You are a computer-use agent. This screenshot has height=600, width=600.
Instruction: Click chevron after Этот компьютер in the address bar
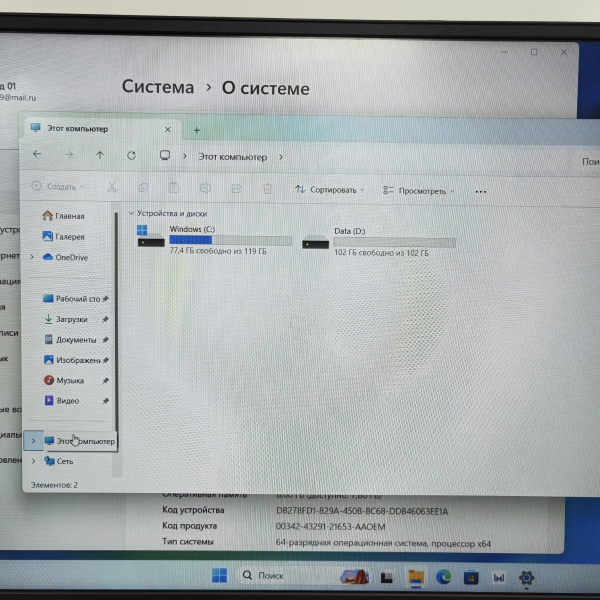point(281,157)
